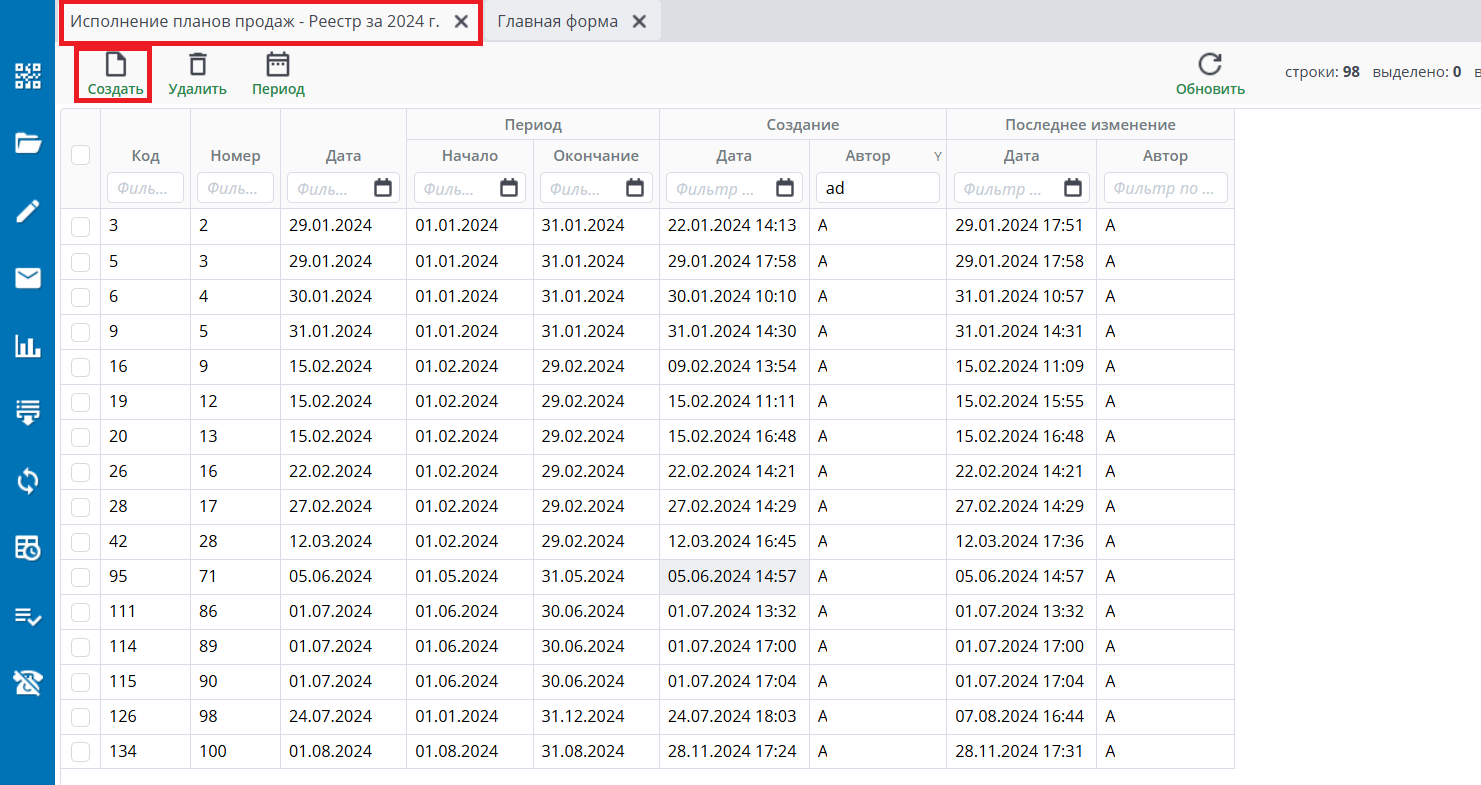Toggle the select-all checkbox in table header

point(81,155)
